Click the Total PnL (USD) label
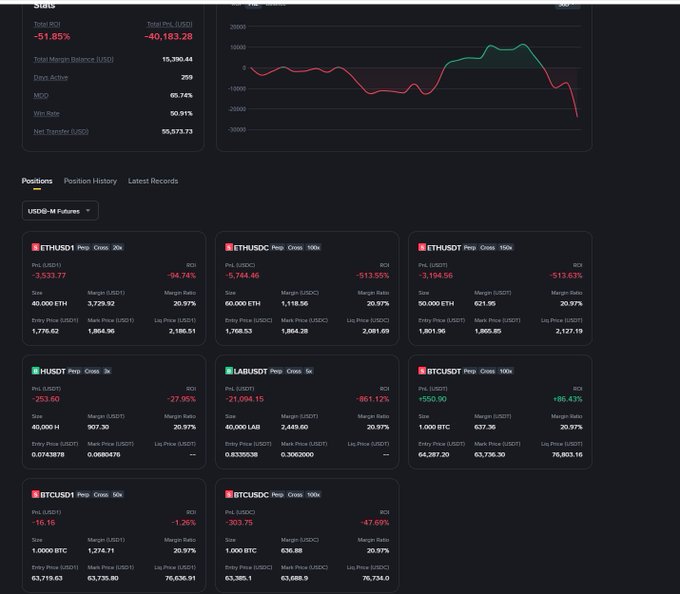The width and height of the screenshot is (680, 594). [170, 24]
